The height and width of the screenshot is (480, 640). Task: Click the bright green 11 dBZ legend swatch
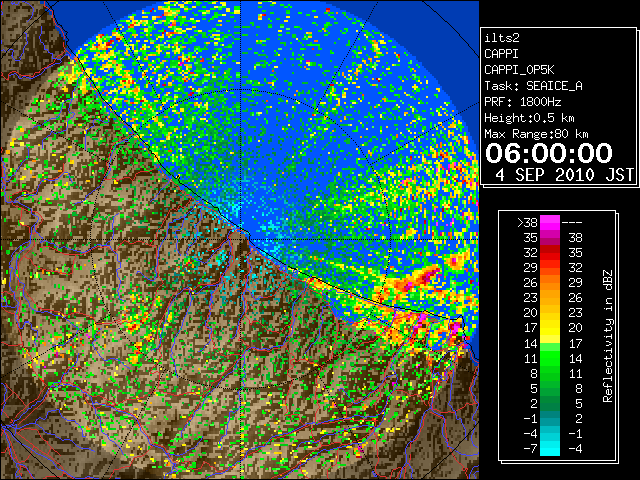coord(550,358)
